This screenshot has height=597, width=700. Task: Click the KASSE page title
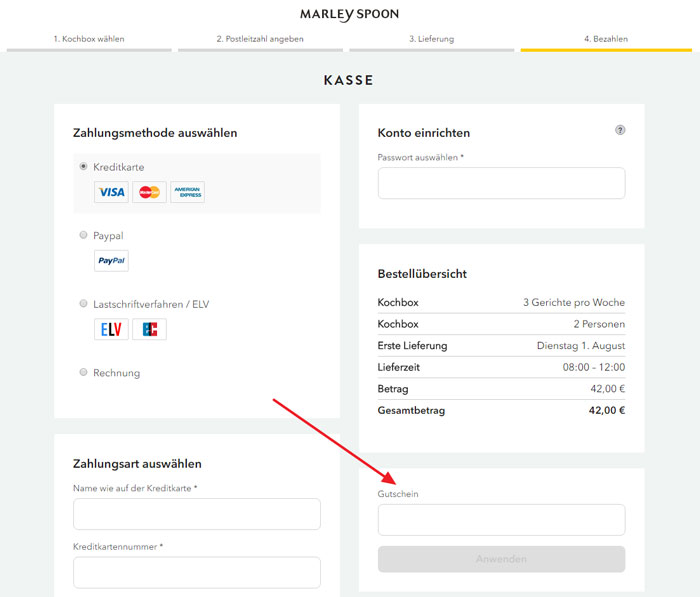pyautogui.click(x=349, y=80)
